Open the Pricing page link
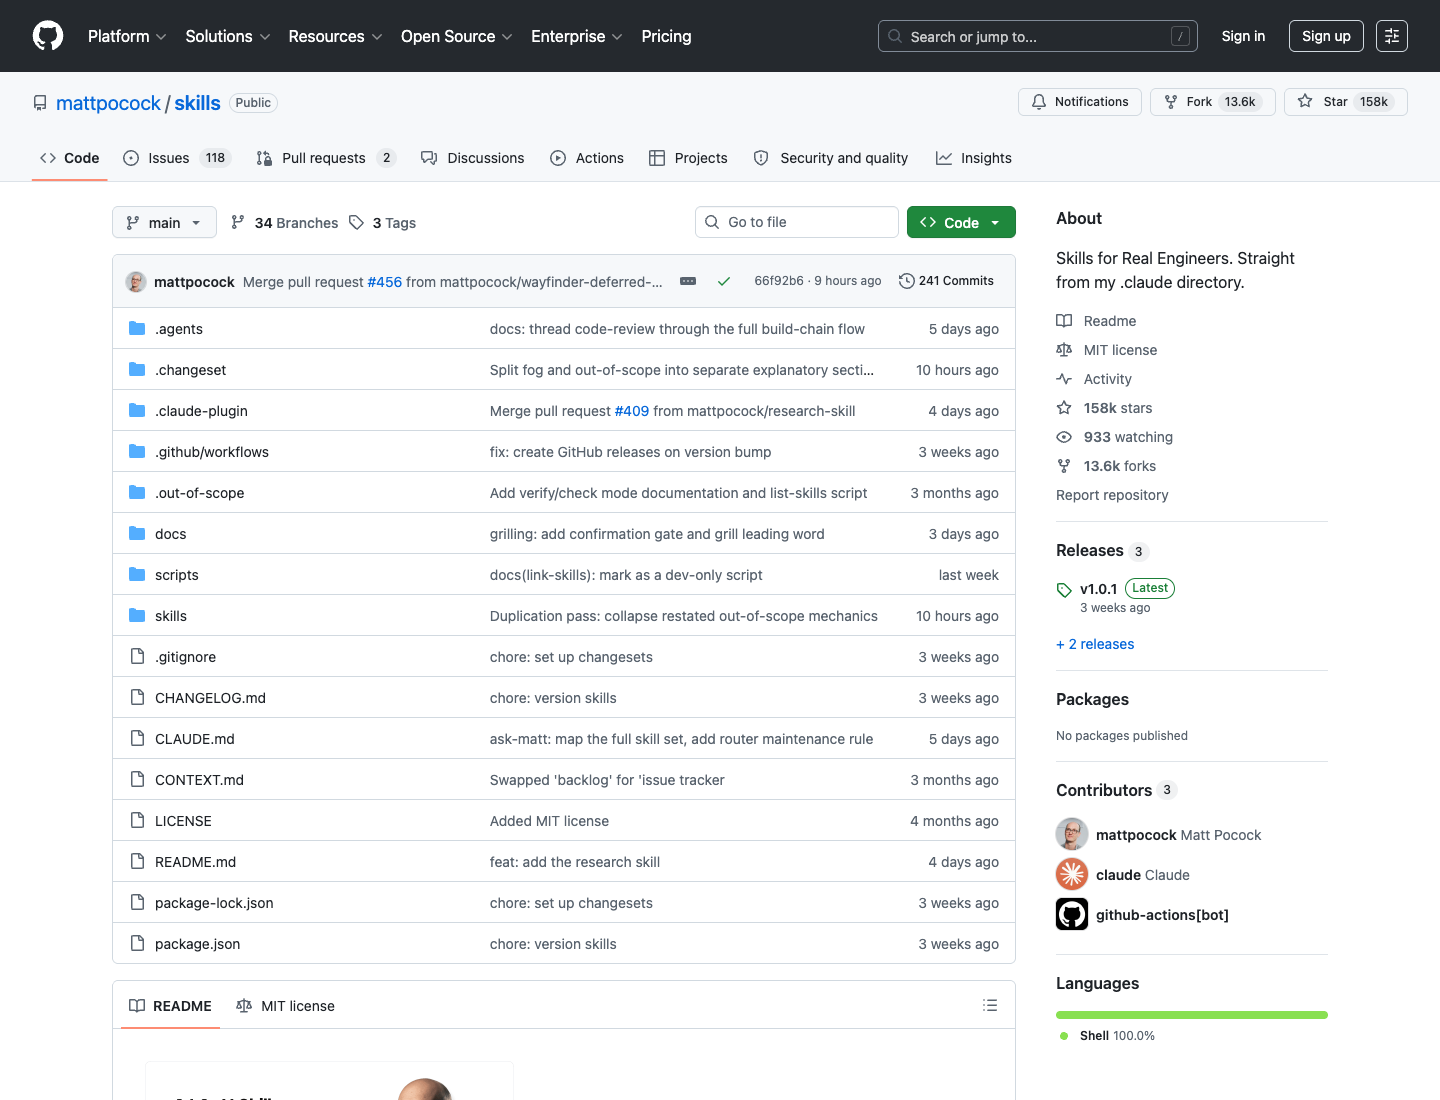1440x1100 pixels. click(x=666, y=36)
